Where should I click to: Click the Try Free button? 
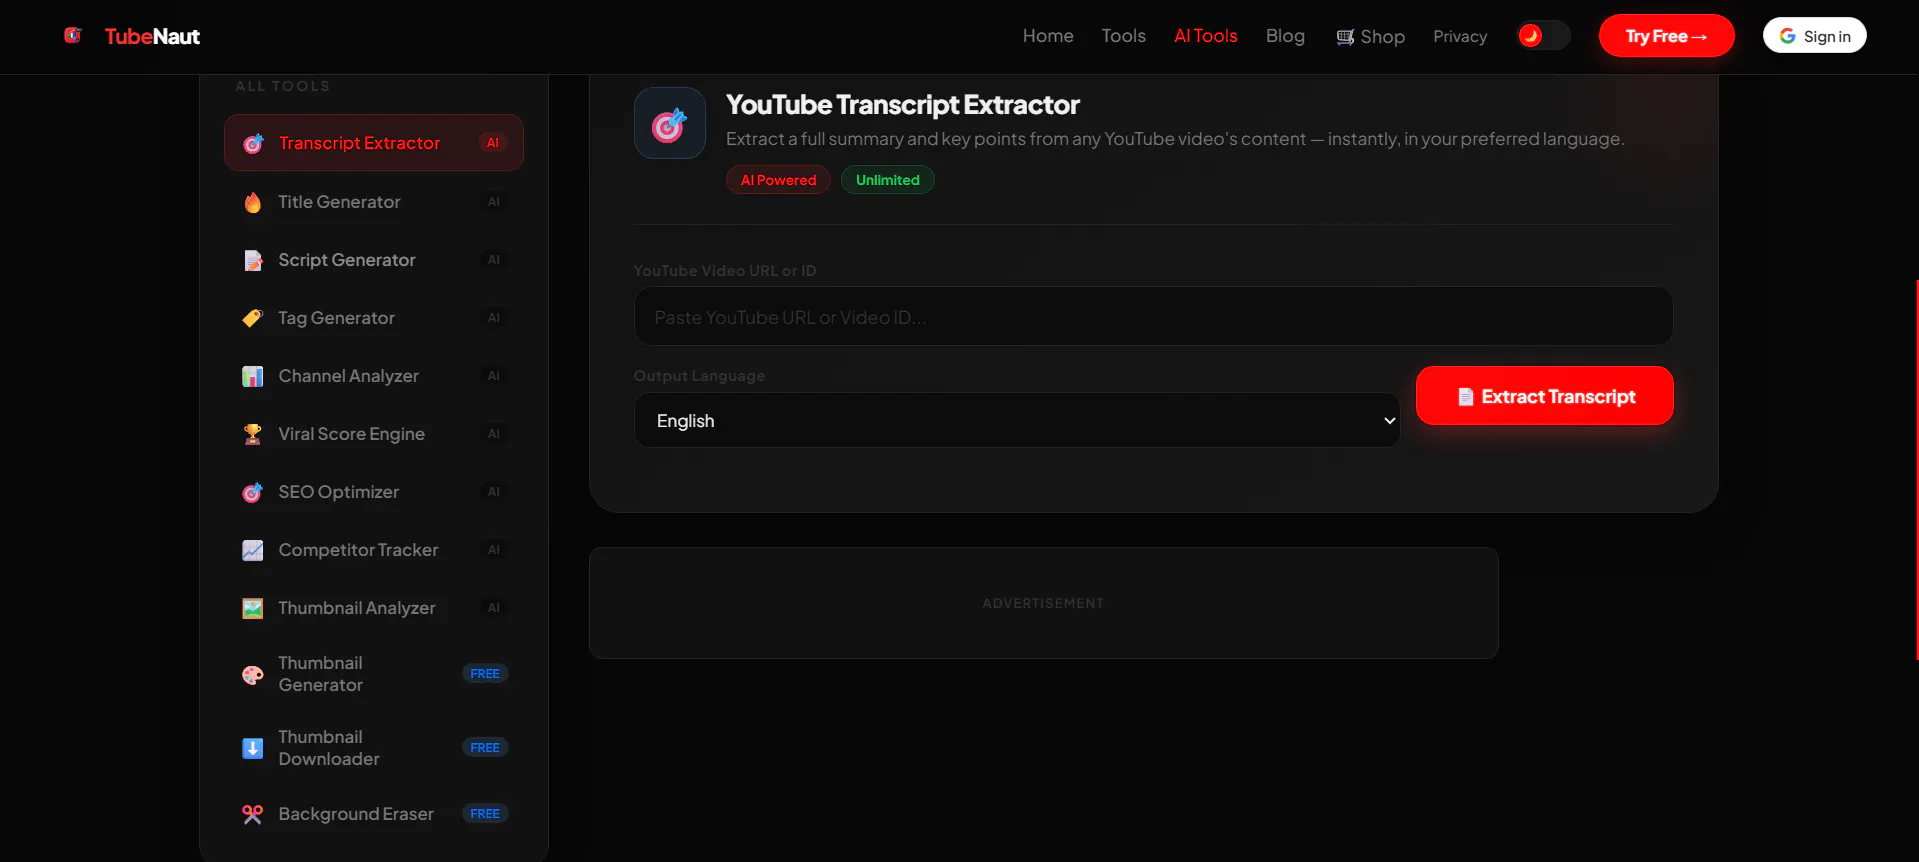1667,36
